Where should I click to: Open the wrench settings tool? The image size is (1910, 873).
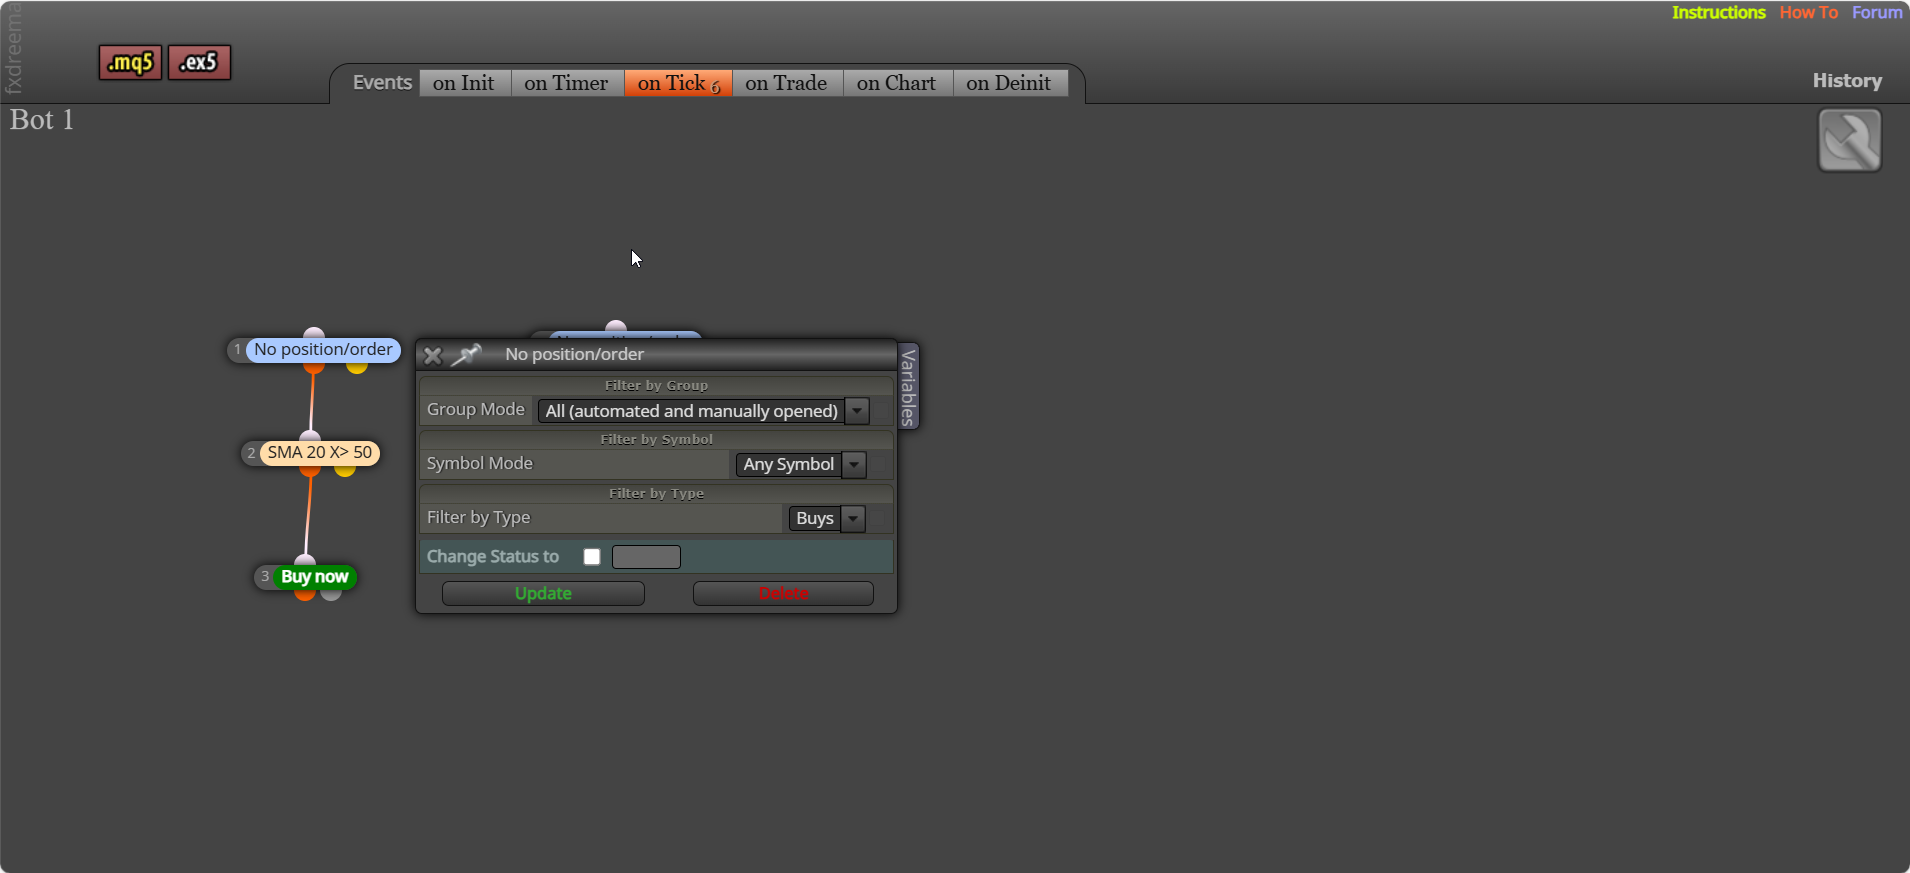[x=1849, y=140]
